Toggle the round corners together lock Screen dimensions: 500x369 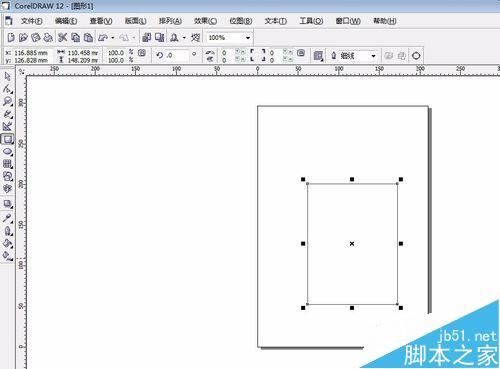pyautogui.click(x=301, y=53)
